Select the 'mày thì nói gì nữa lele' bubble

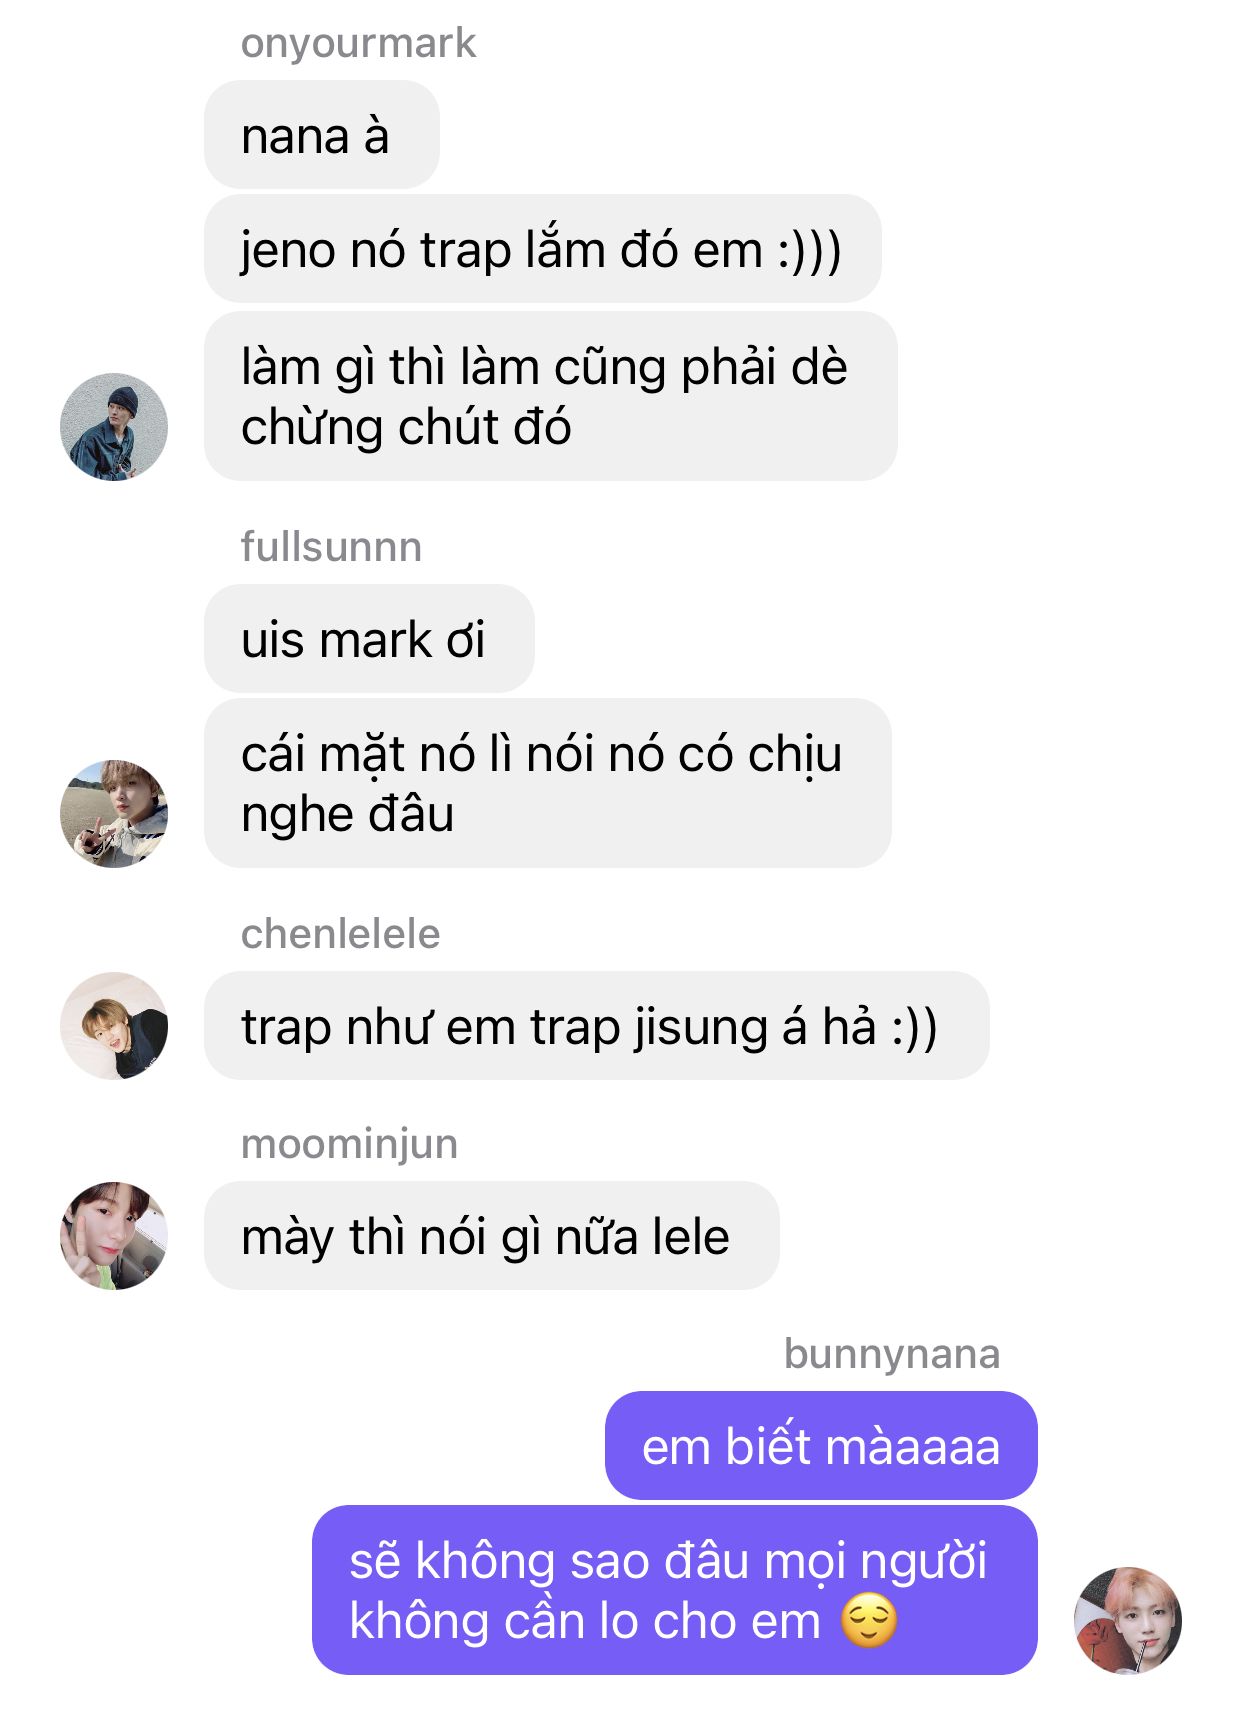[492, 1236]
